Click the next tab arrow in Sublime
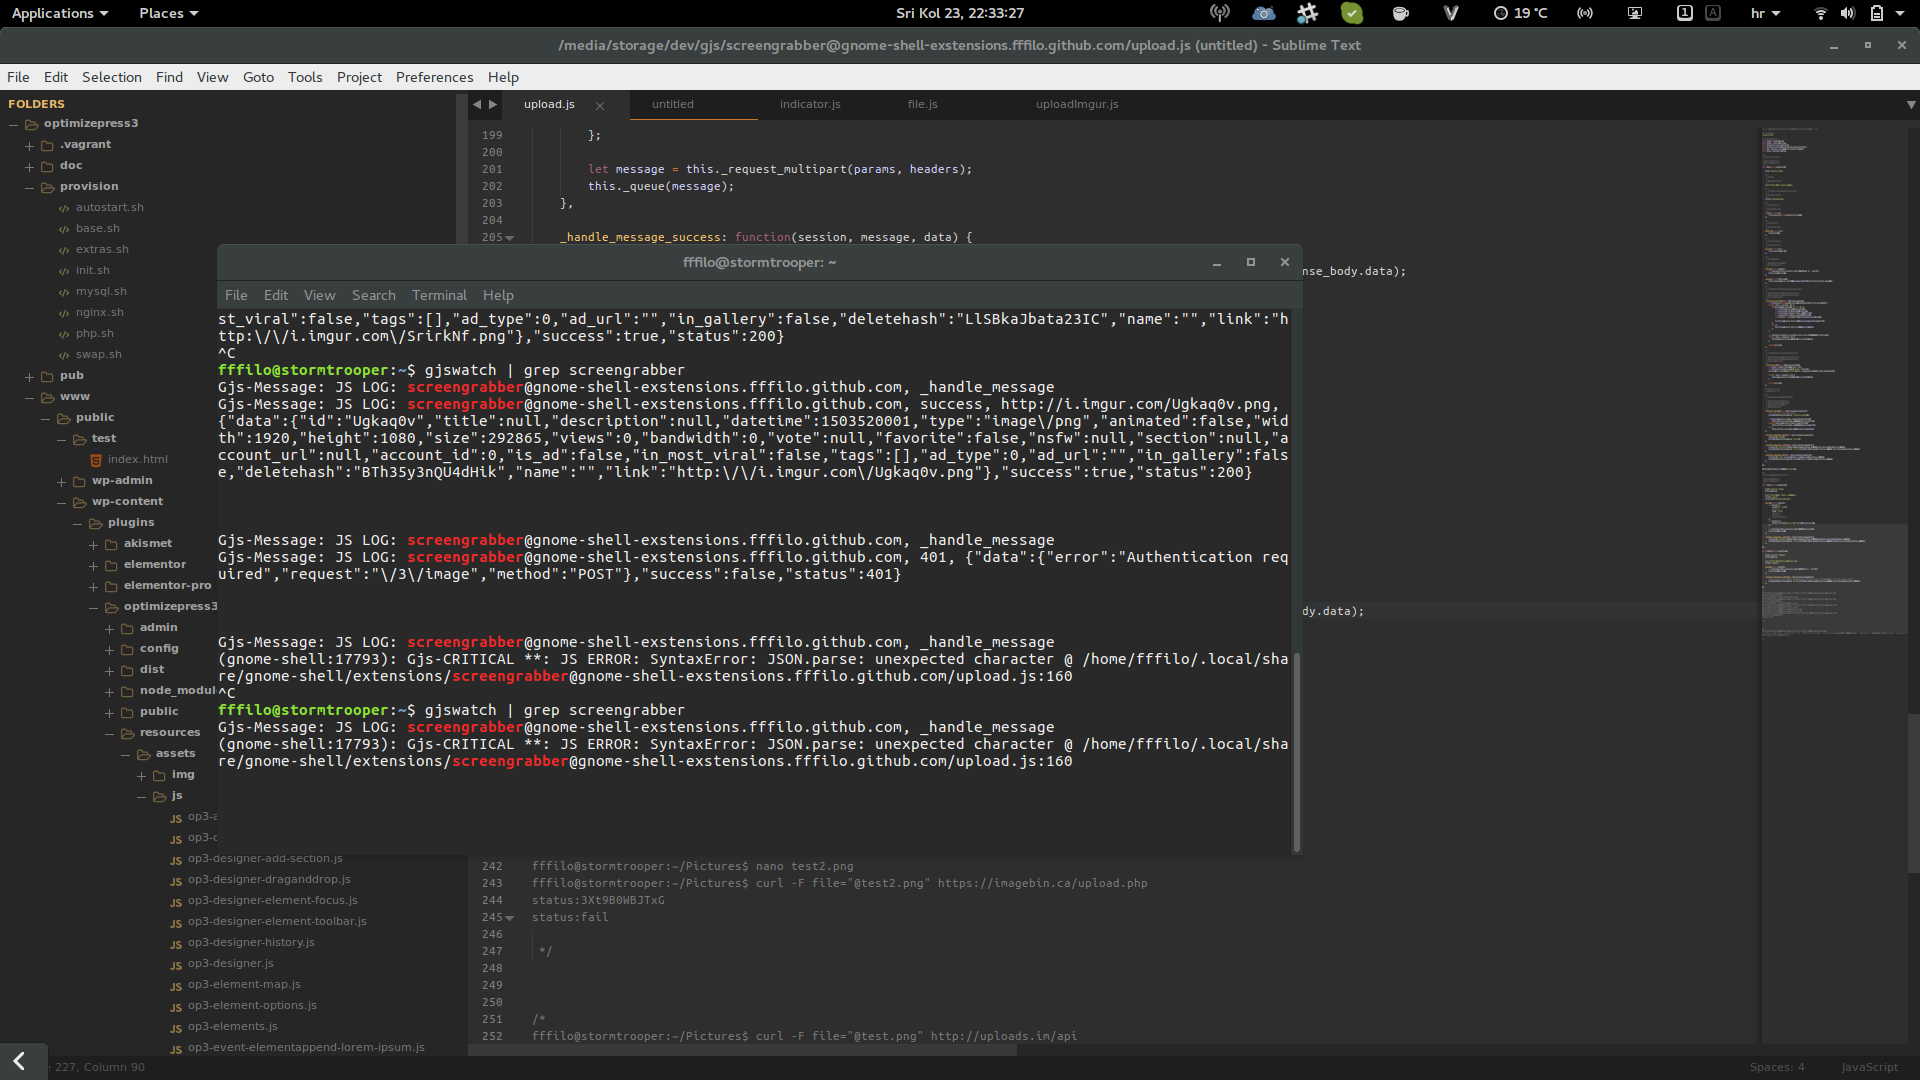1920x1080 pixels. tap(493, 104)
